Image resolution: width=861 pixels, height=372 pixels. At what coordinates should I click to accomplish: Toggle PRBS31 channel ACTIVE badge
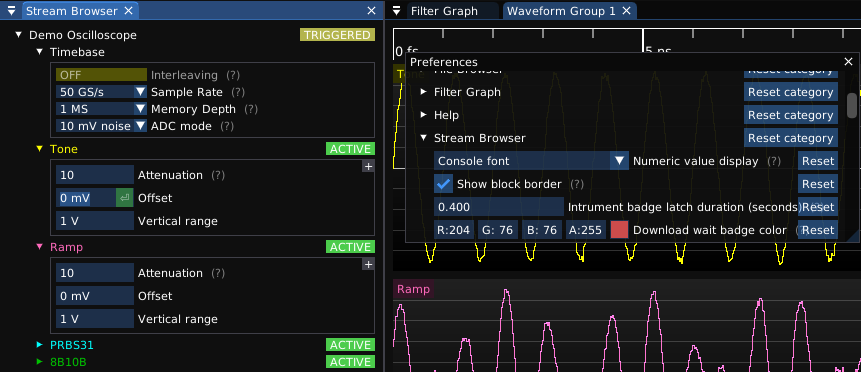tap(350, 345)
